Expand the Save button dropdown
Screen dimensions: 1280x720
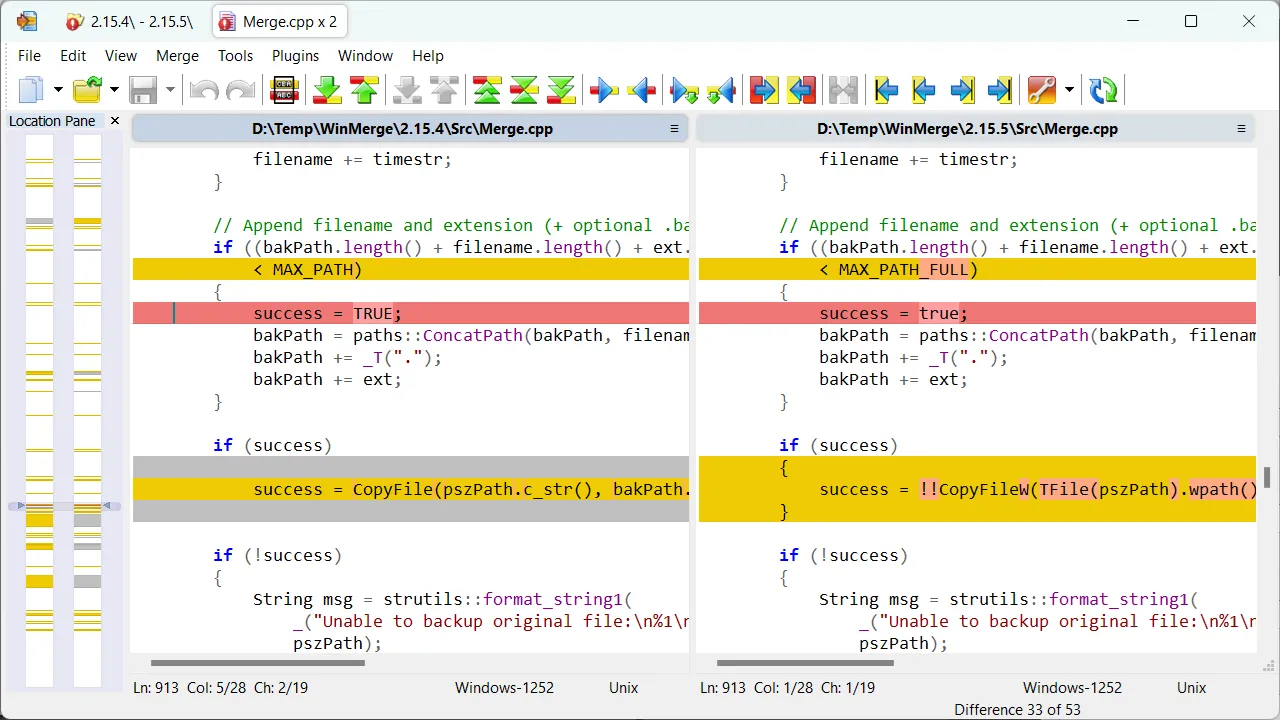tap(170, 91)
